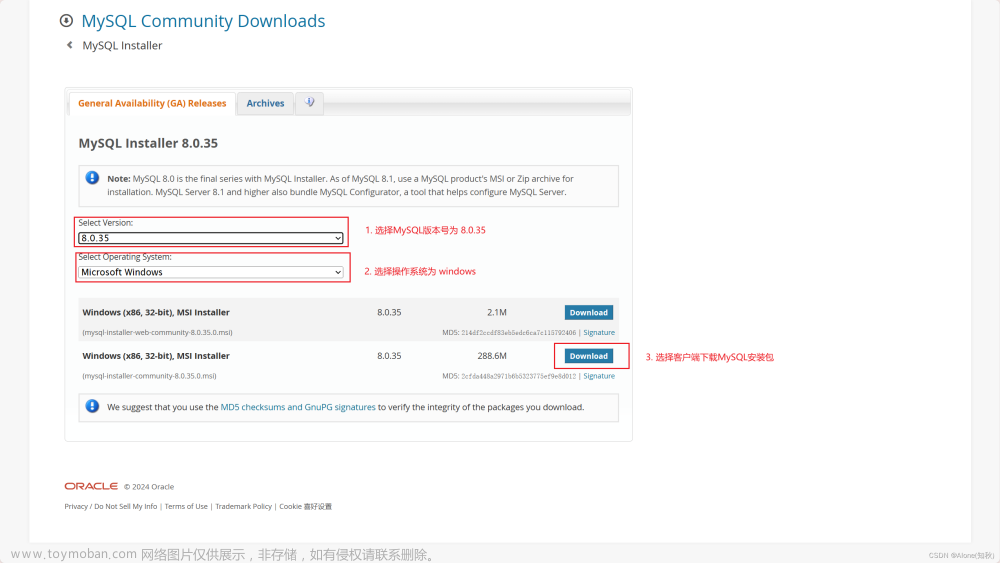Download the 288.6M MSI installer

pos(589,356)
